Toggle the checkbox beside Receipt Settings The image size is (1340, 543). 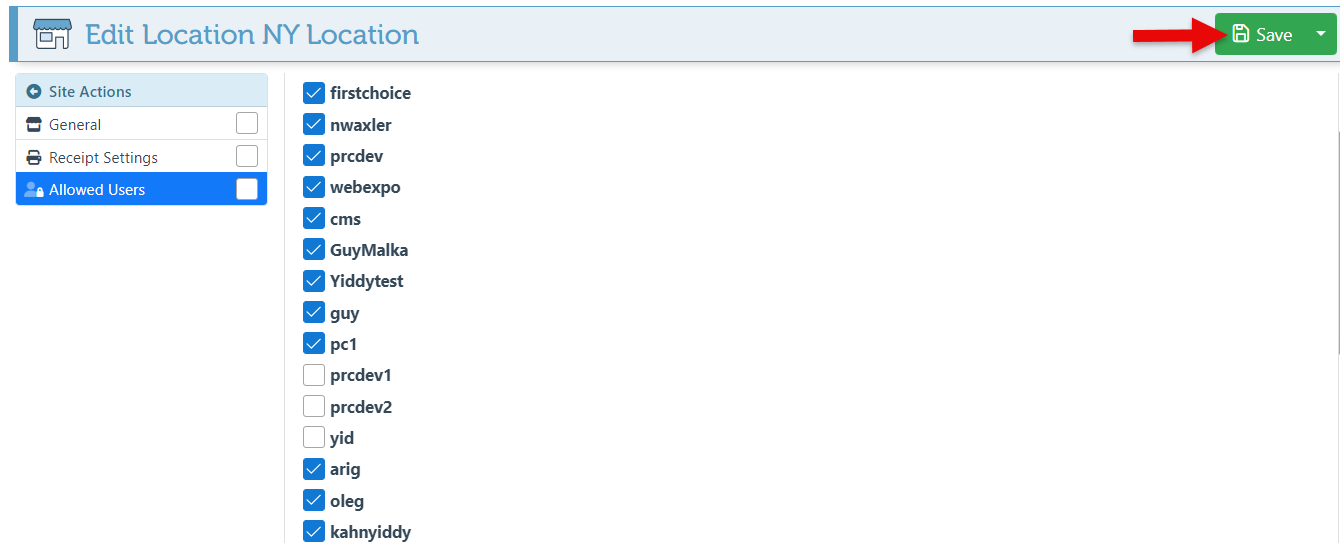[247, 156]
